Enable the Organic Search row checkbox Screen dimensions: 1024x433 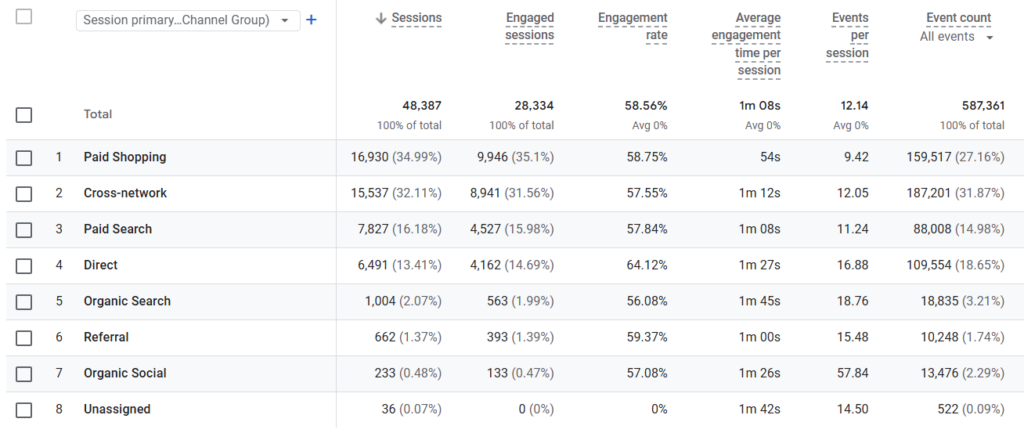pos(24,301)
